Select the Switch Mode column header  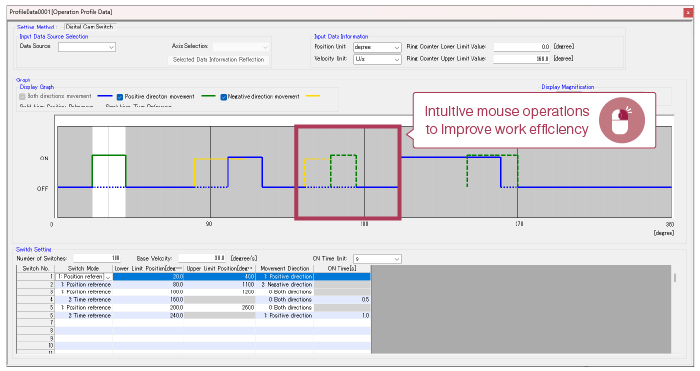point(83,268)
